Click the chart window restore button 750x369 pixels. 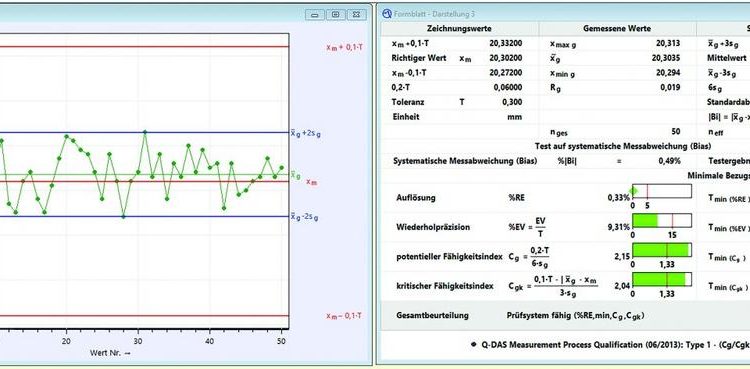[x=336, y=15]
